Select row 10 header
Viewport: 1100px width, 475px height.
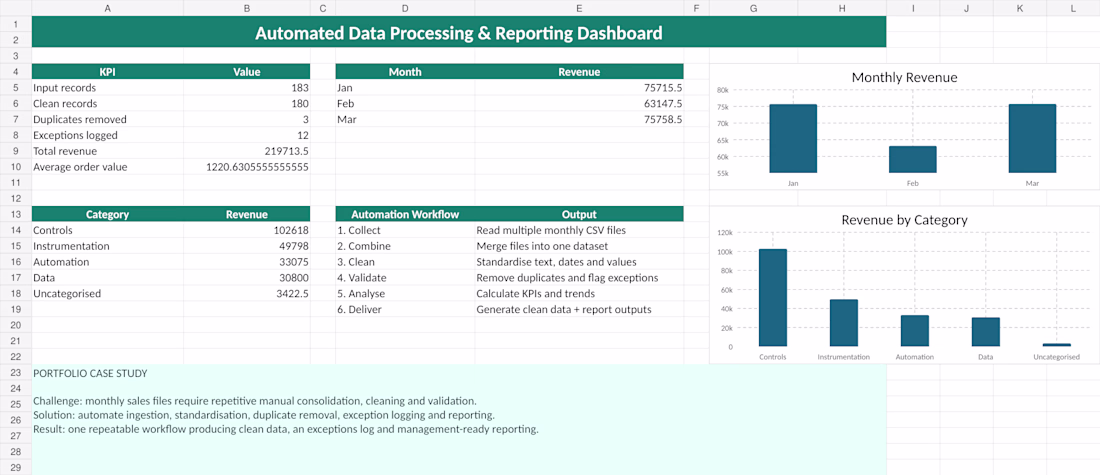15,167
